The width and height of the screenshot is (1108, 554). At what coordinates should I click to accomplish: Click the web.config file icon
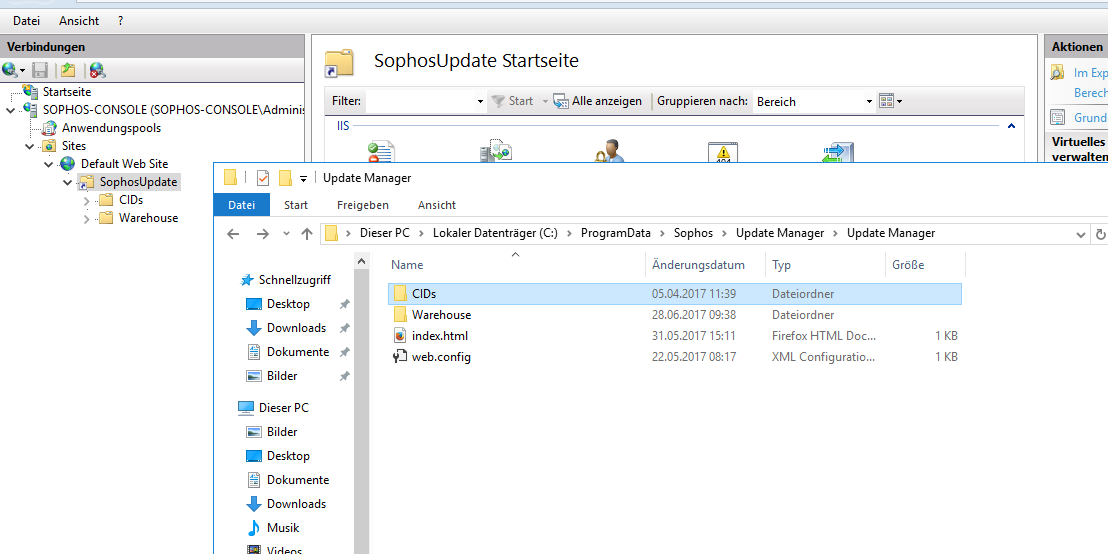pyautogui.click(x=400, y=357)
